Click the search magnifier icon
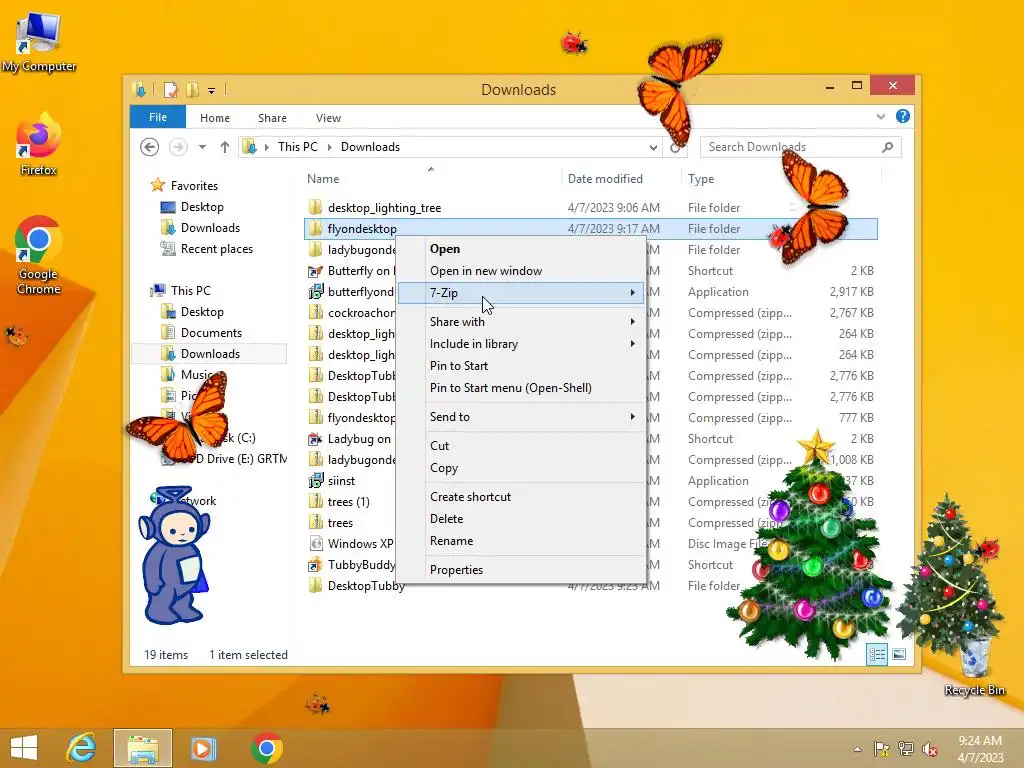 pos(887,147)
